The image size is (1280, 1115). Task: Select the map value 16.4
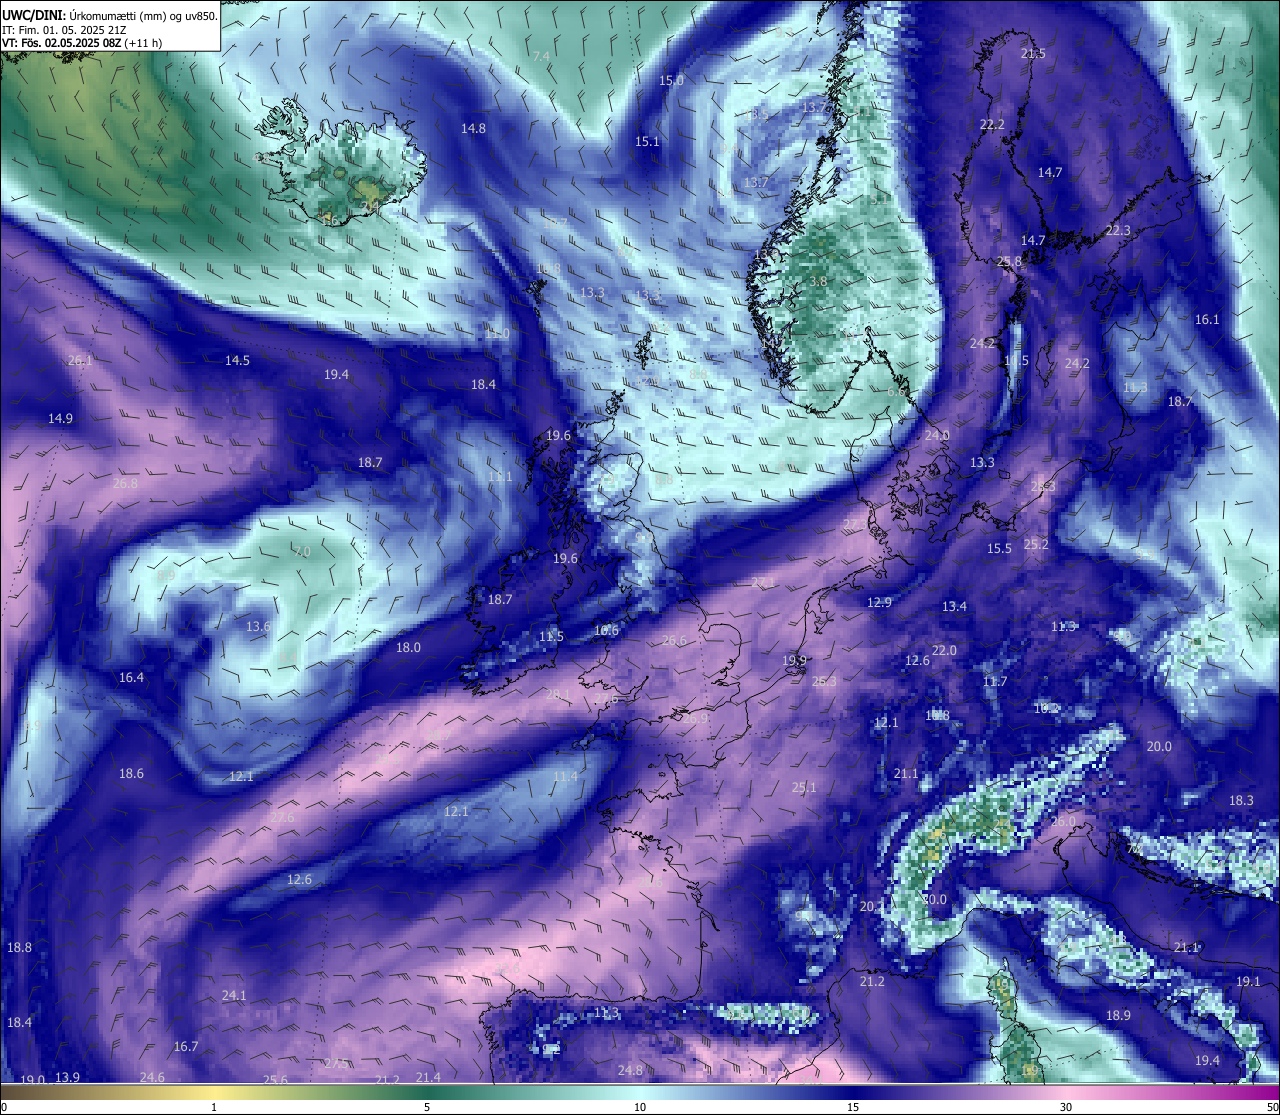(x=131, y=678)
